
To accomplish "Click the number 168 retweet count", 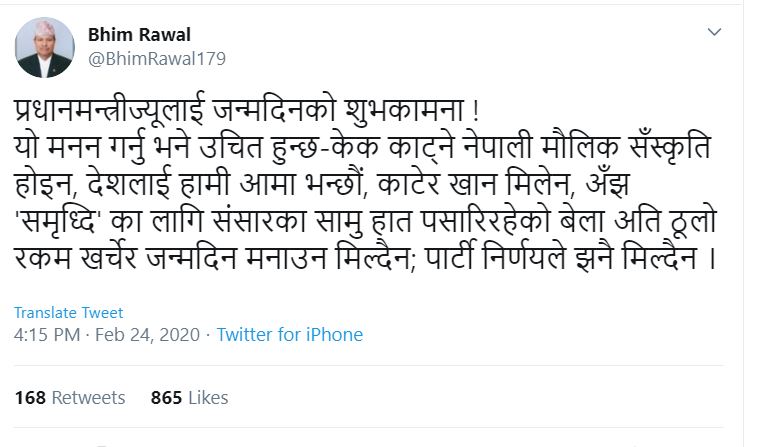I will (x=30, y=397).
